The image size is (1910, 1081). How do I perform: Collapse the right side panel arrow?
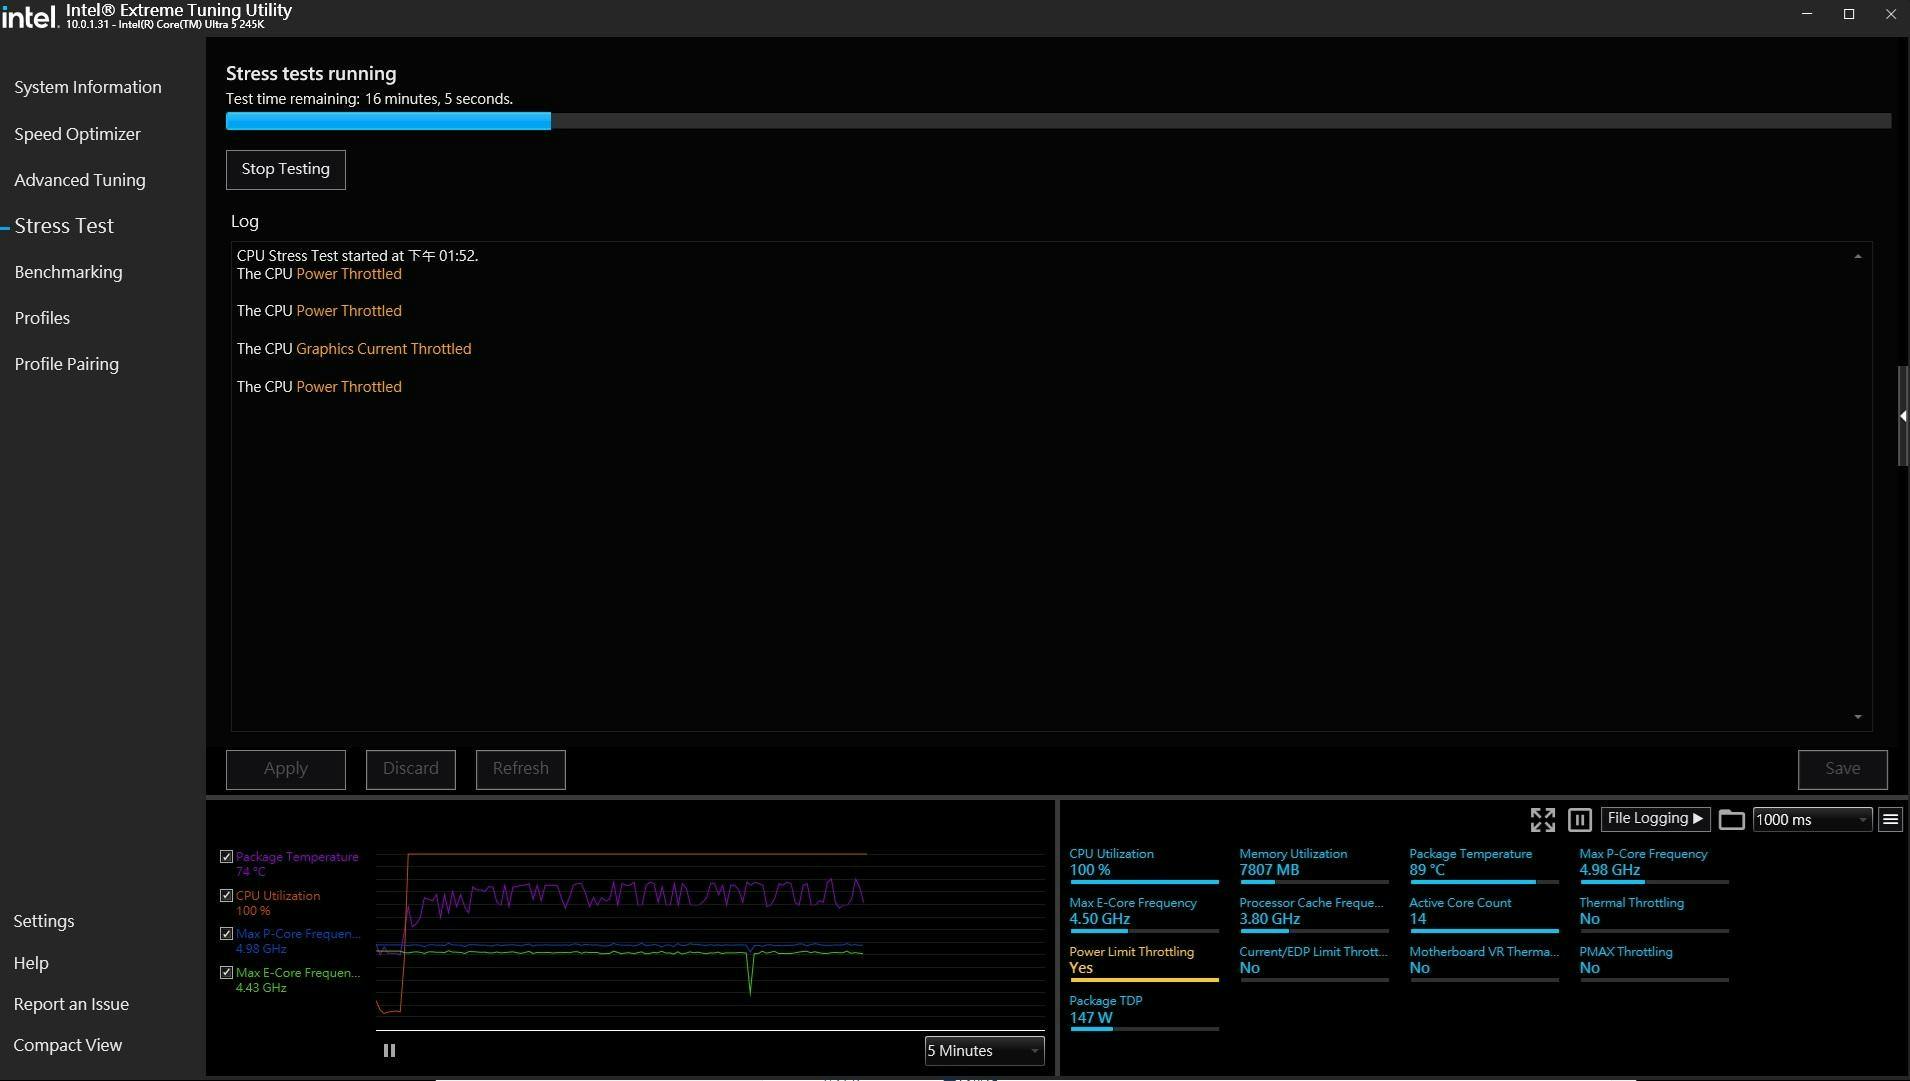1902,416
